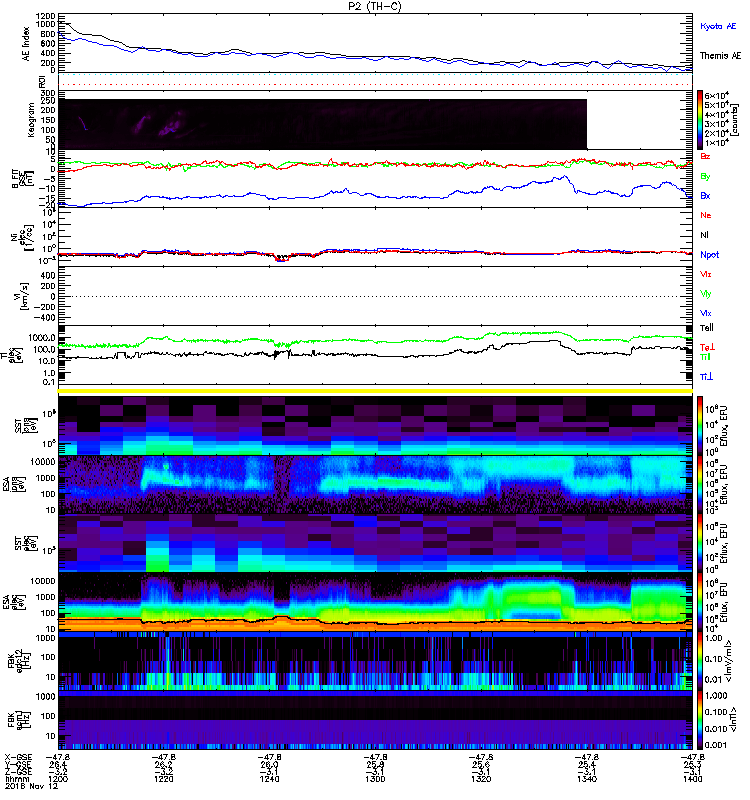Click the AE Index axis label

26,44
